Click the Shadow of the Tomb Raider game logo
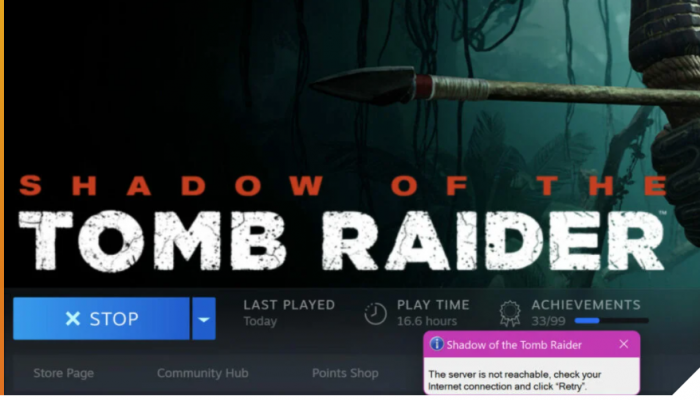Screen dimensions: 700x400 (343, 223)
